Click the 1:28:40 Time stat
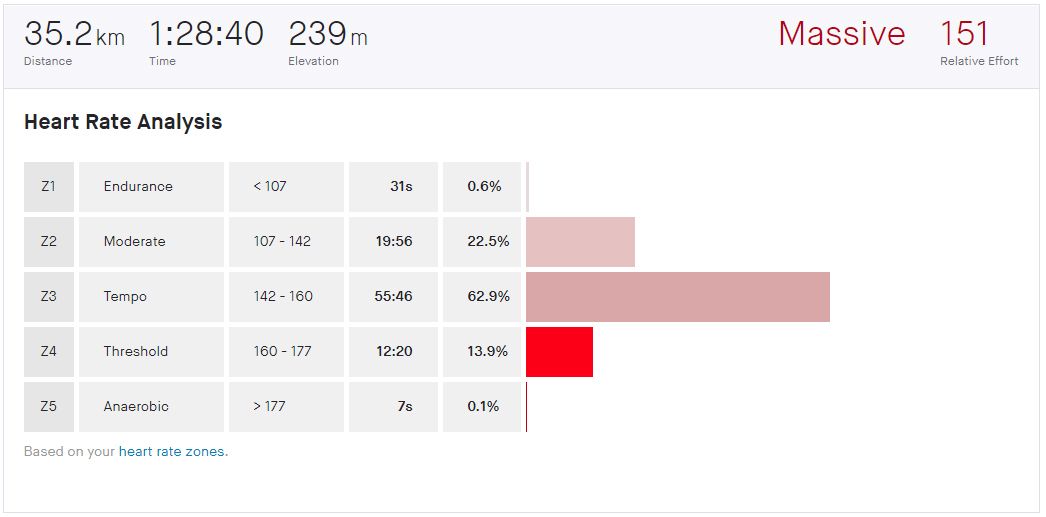 coord(206,34)
